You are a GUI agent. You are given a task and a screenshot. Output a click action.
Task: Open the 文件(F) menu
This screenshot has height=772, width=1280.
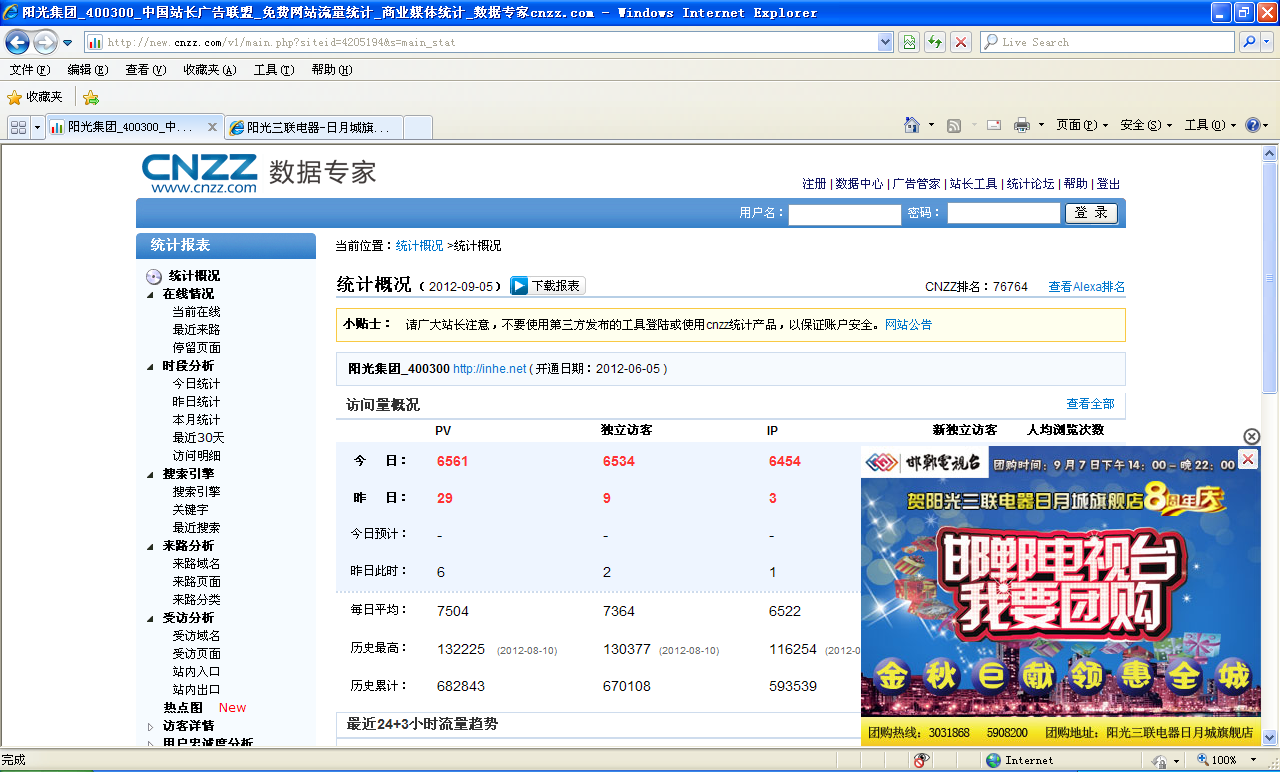pyautogui.click(x=29, y=70)
